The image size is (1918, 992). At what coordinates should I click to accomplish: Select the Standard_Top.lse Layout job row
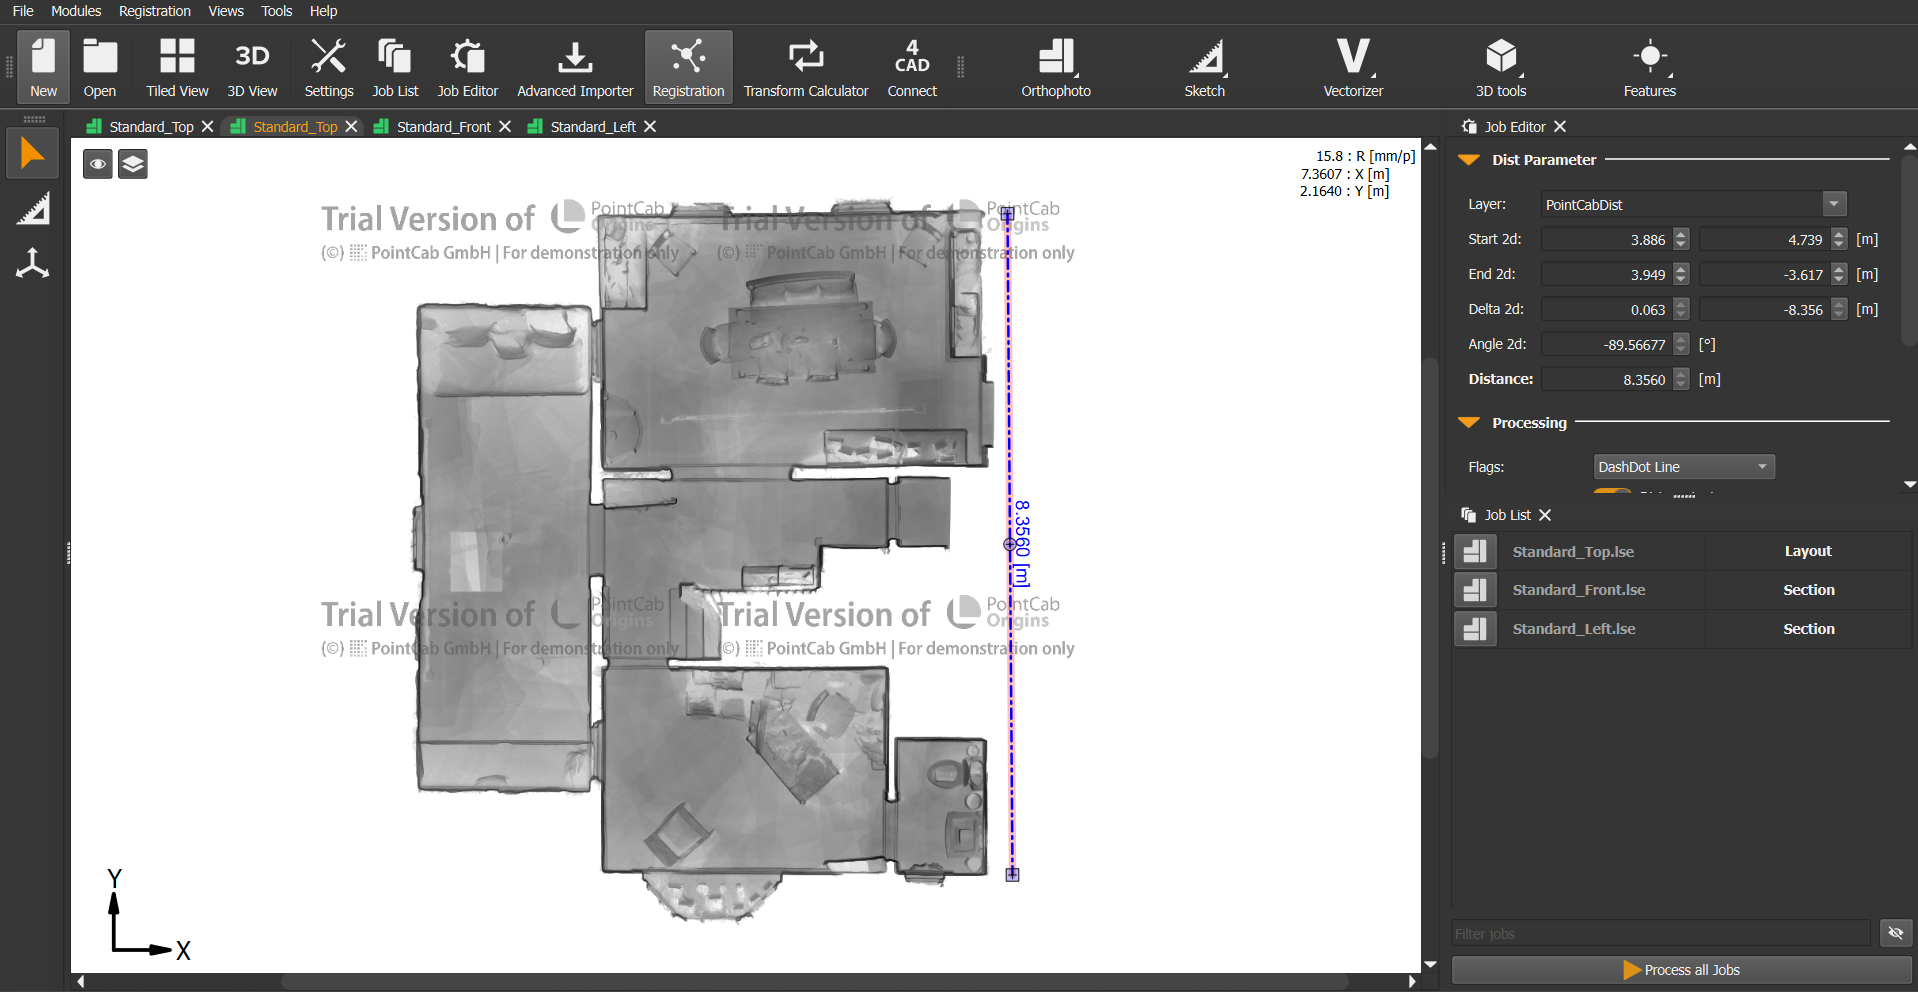(1682, 551)
